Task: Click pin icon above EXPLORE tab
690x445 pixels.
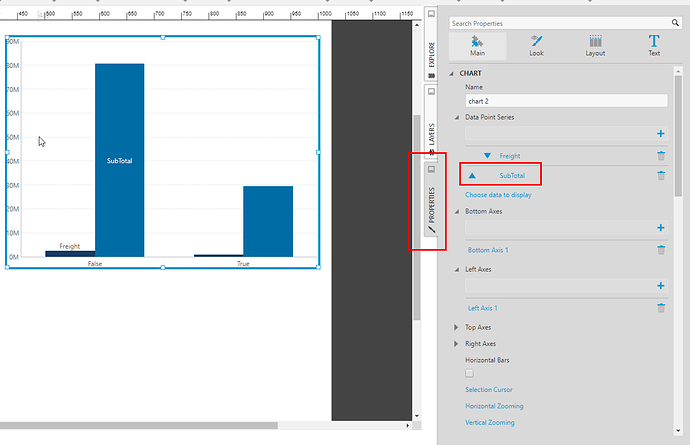Action: pyautogui.click(x=431, y=14)
